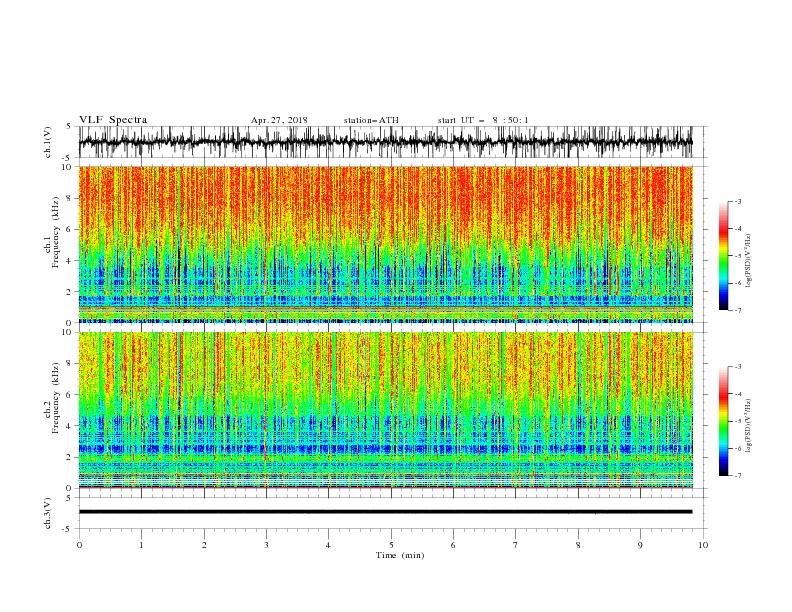Click the ch.1 spectrogram color scale bar

723,256
